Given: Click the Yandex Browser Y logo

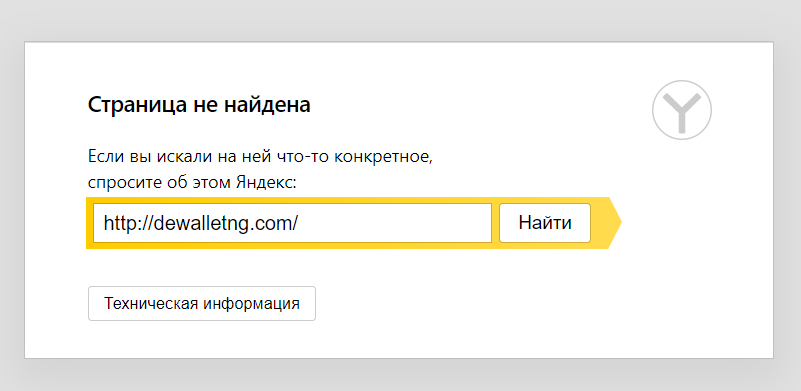Looking at the screenshot, I should pos(681,110).
